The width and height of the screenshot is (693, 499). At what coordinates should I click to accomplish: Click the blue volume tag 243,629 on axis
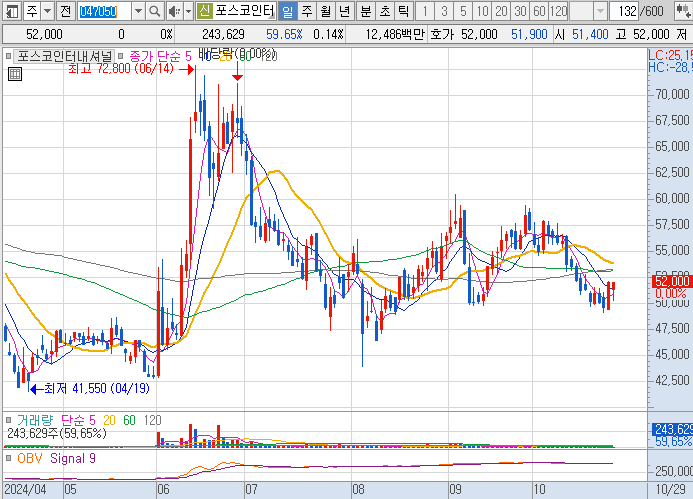672,429
